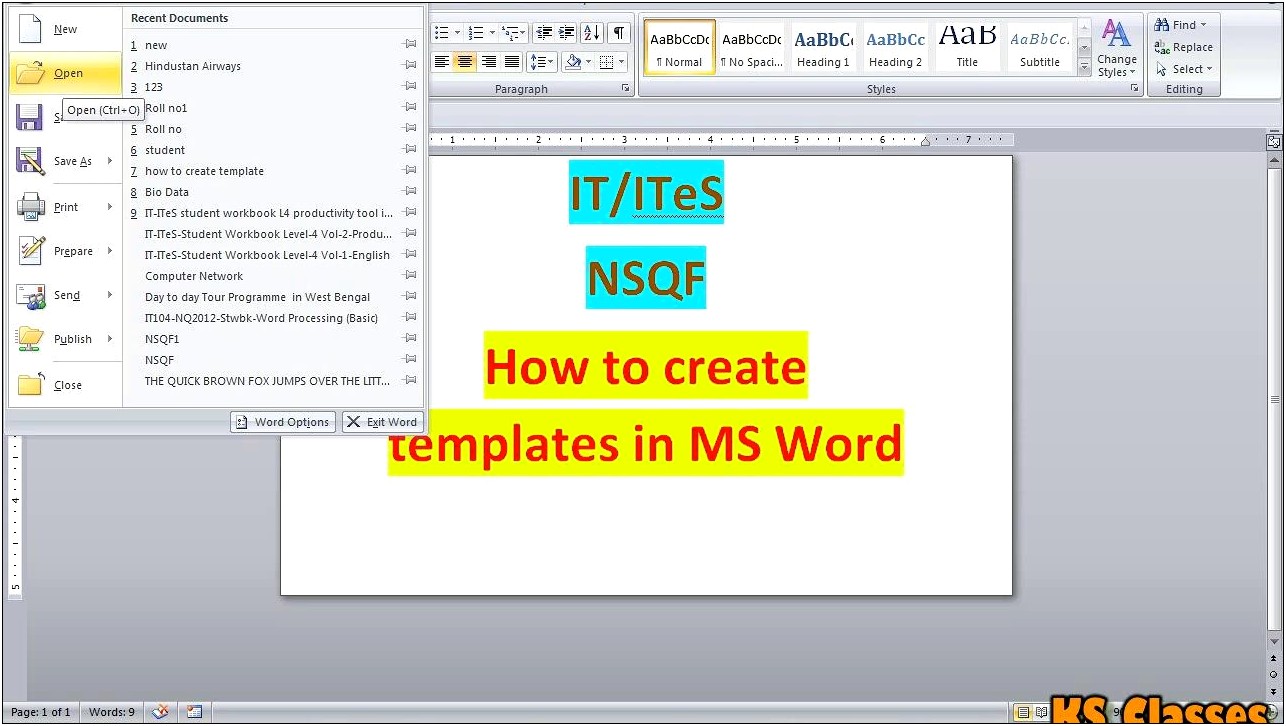1286x726 pixels.
Task: Click the Numbering list icon
Action: 476,33
